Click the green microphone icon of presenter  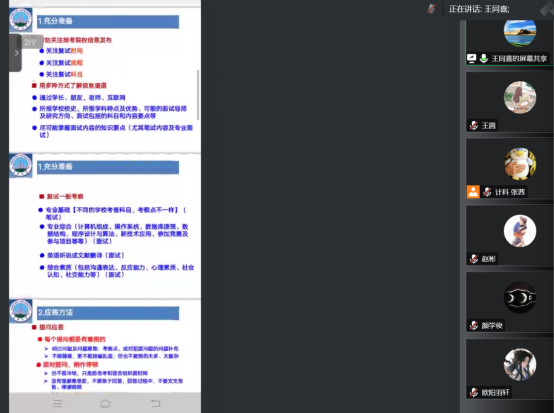click(x=484, y=58)
